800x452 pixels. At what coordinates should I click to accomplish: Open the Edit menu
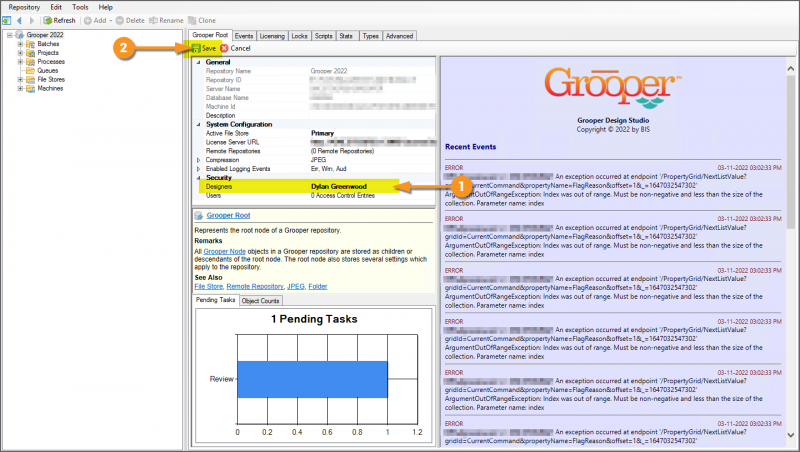(56, 7)
